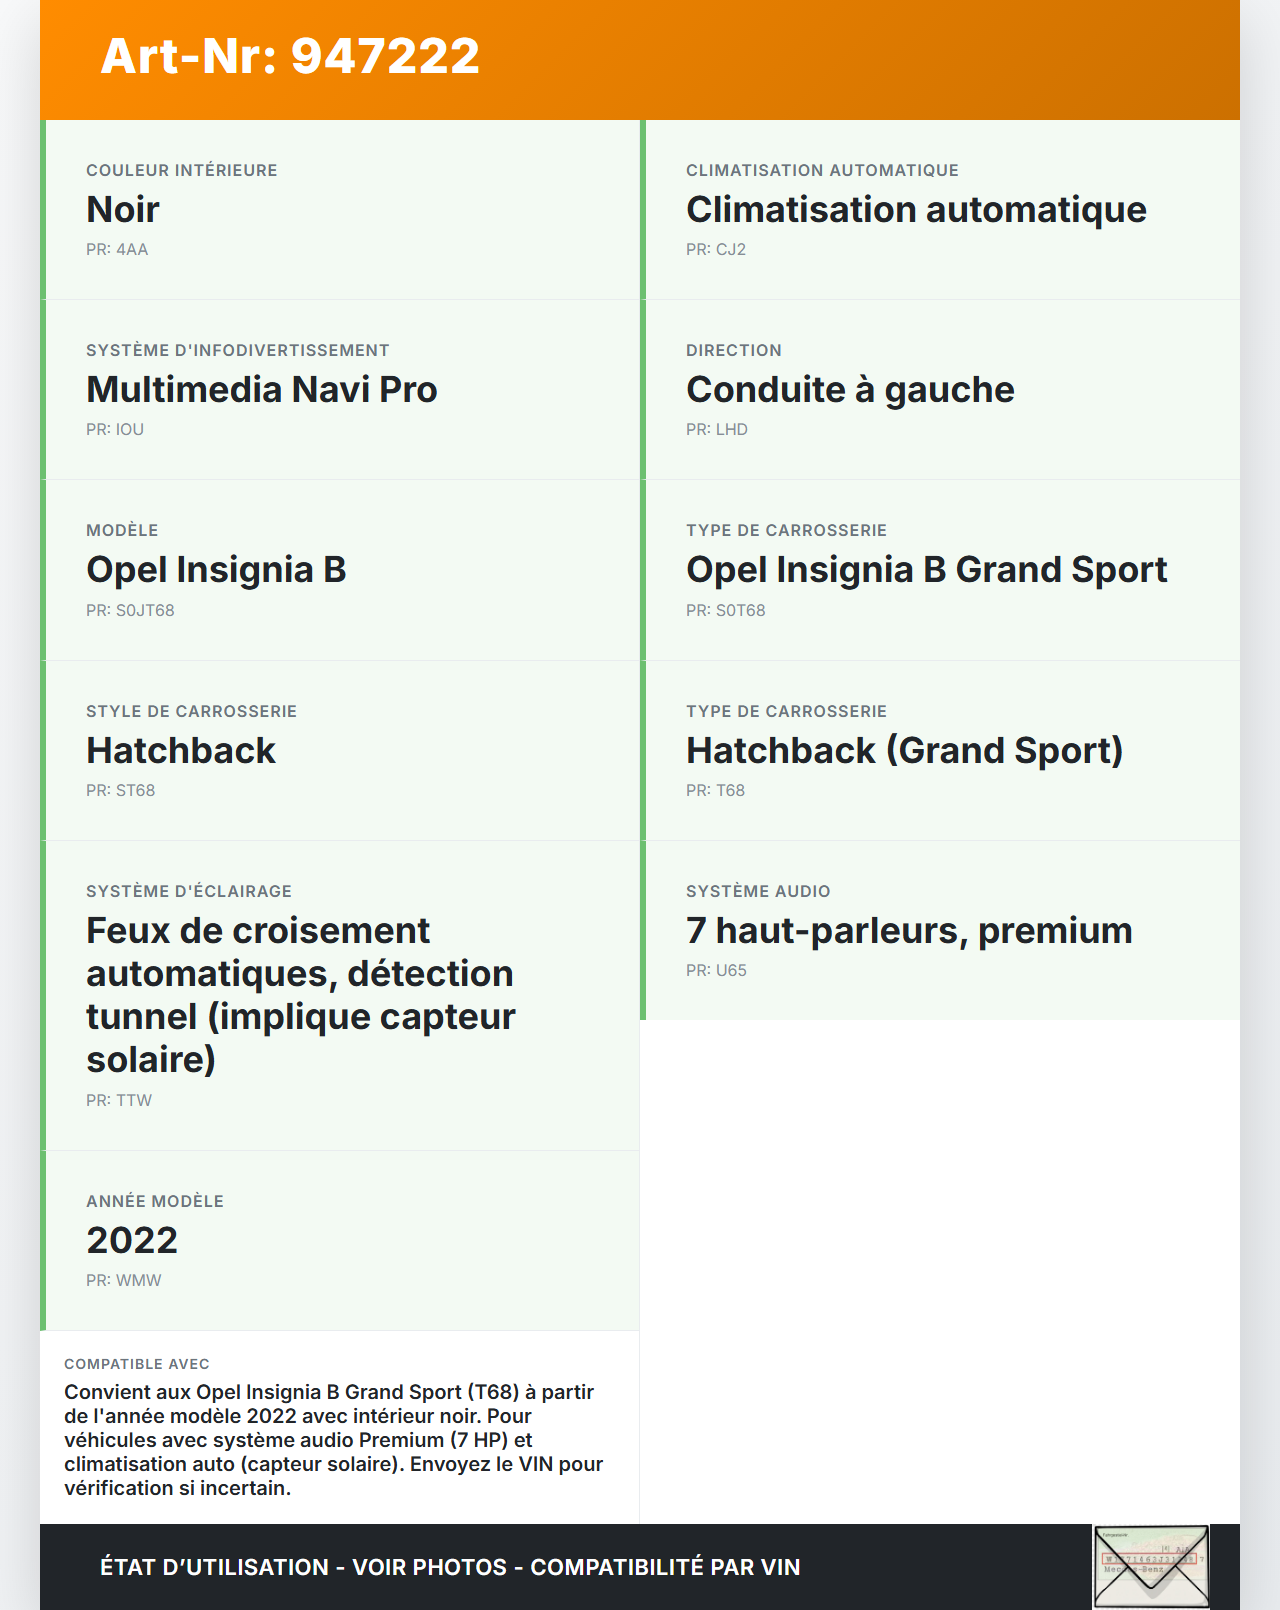Select the Style de carrosserie Hatchback value

point(181,751)
